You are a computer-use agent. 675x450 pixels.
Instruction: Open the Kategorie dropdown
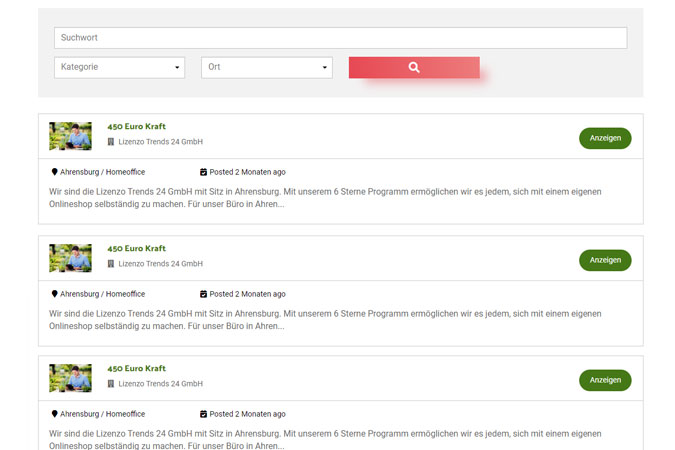tap(119, 67)
